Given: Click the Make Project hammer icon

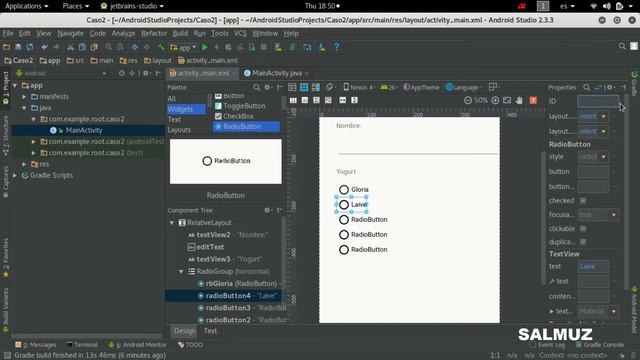Looking at the screenshot, I should [x=161, y=47].
